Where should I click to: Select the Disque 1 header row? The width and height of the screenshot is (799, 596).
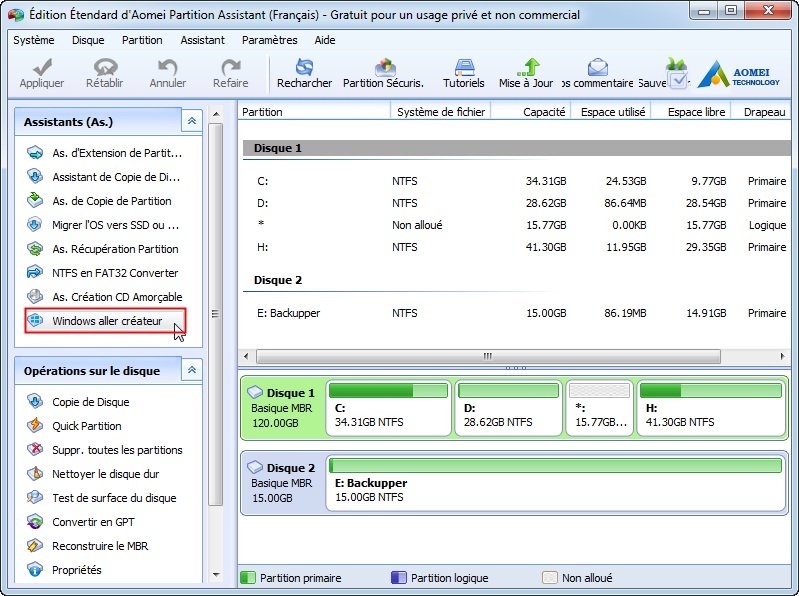(516, 148)
